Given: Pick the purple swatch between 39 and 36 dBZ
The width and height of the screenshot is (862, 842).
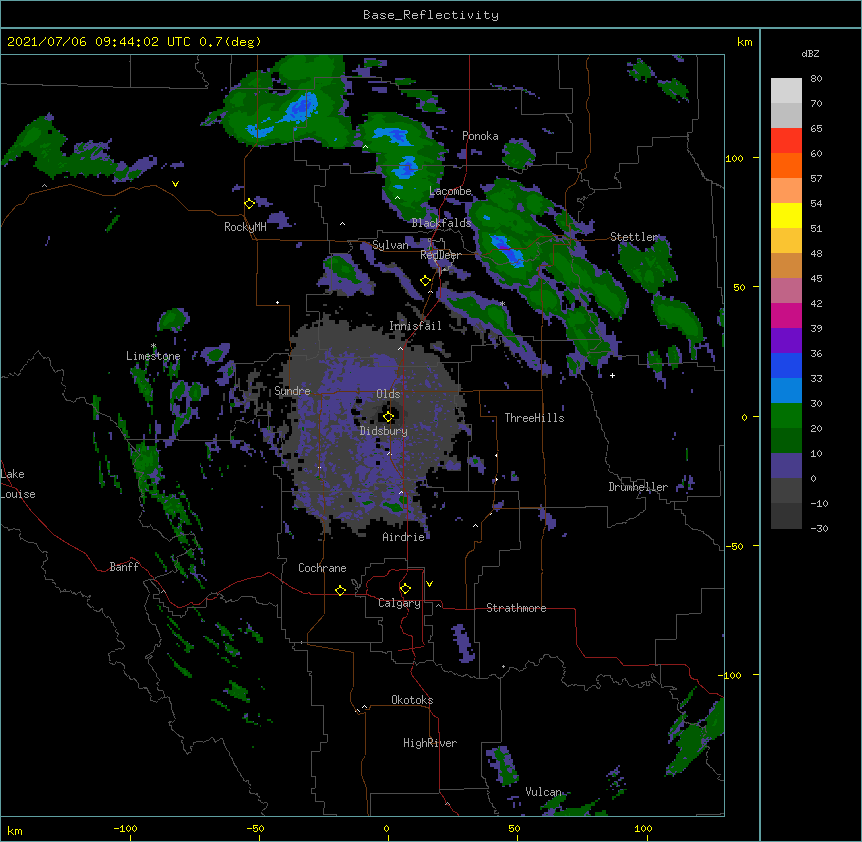Looking at the screenshot, I should (786, 340).
